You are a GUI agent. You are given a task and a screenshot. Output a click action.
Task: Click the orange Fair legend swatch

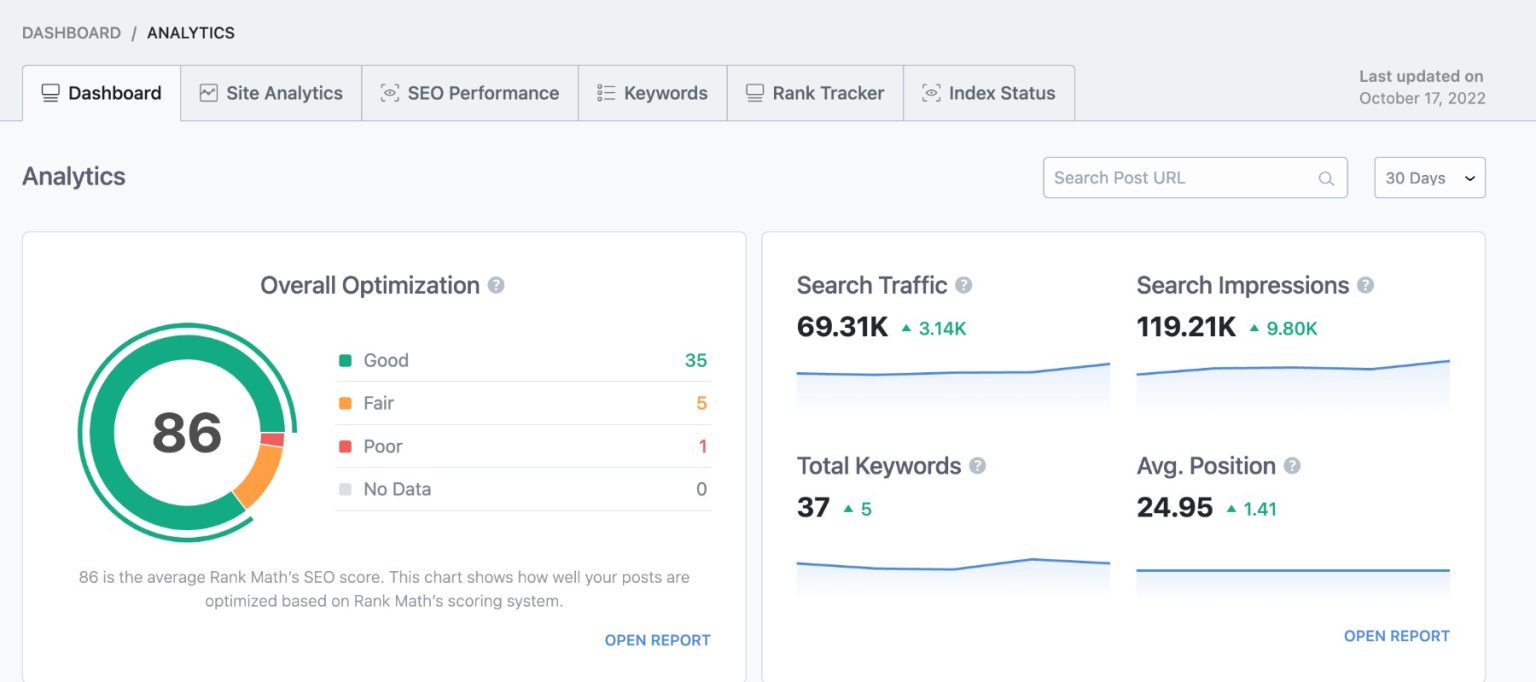pos(345,404)
